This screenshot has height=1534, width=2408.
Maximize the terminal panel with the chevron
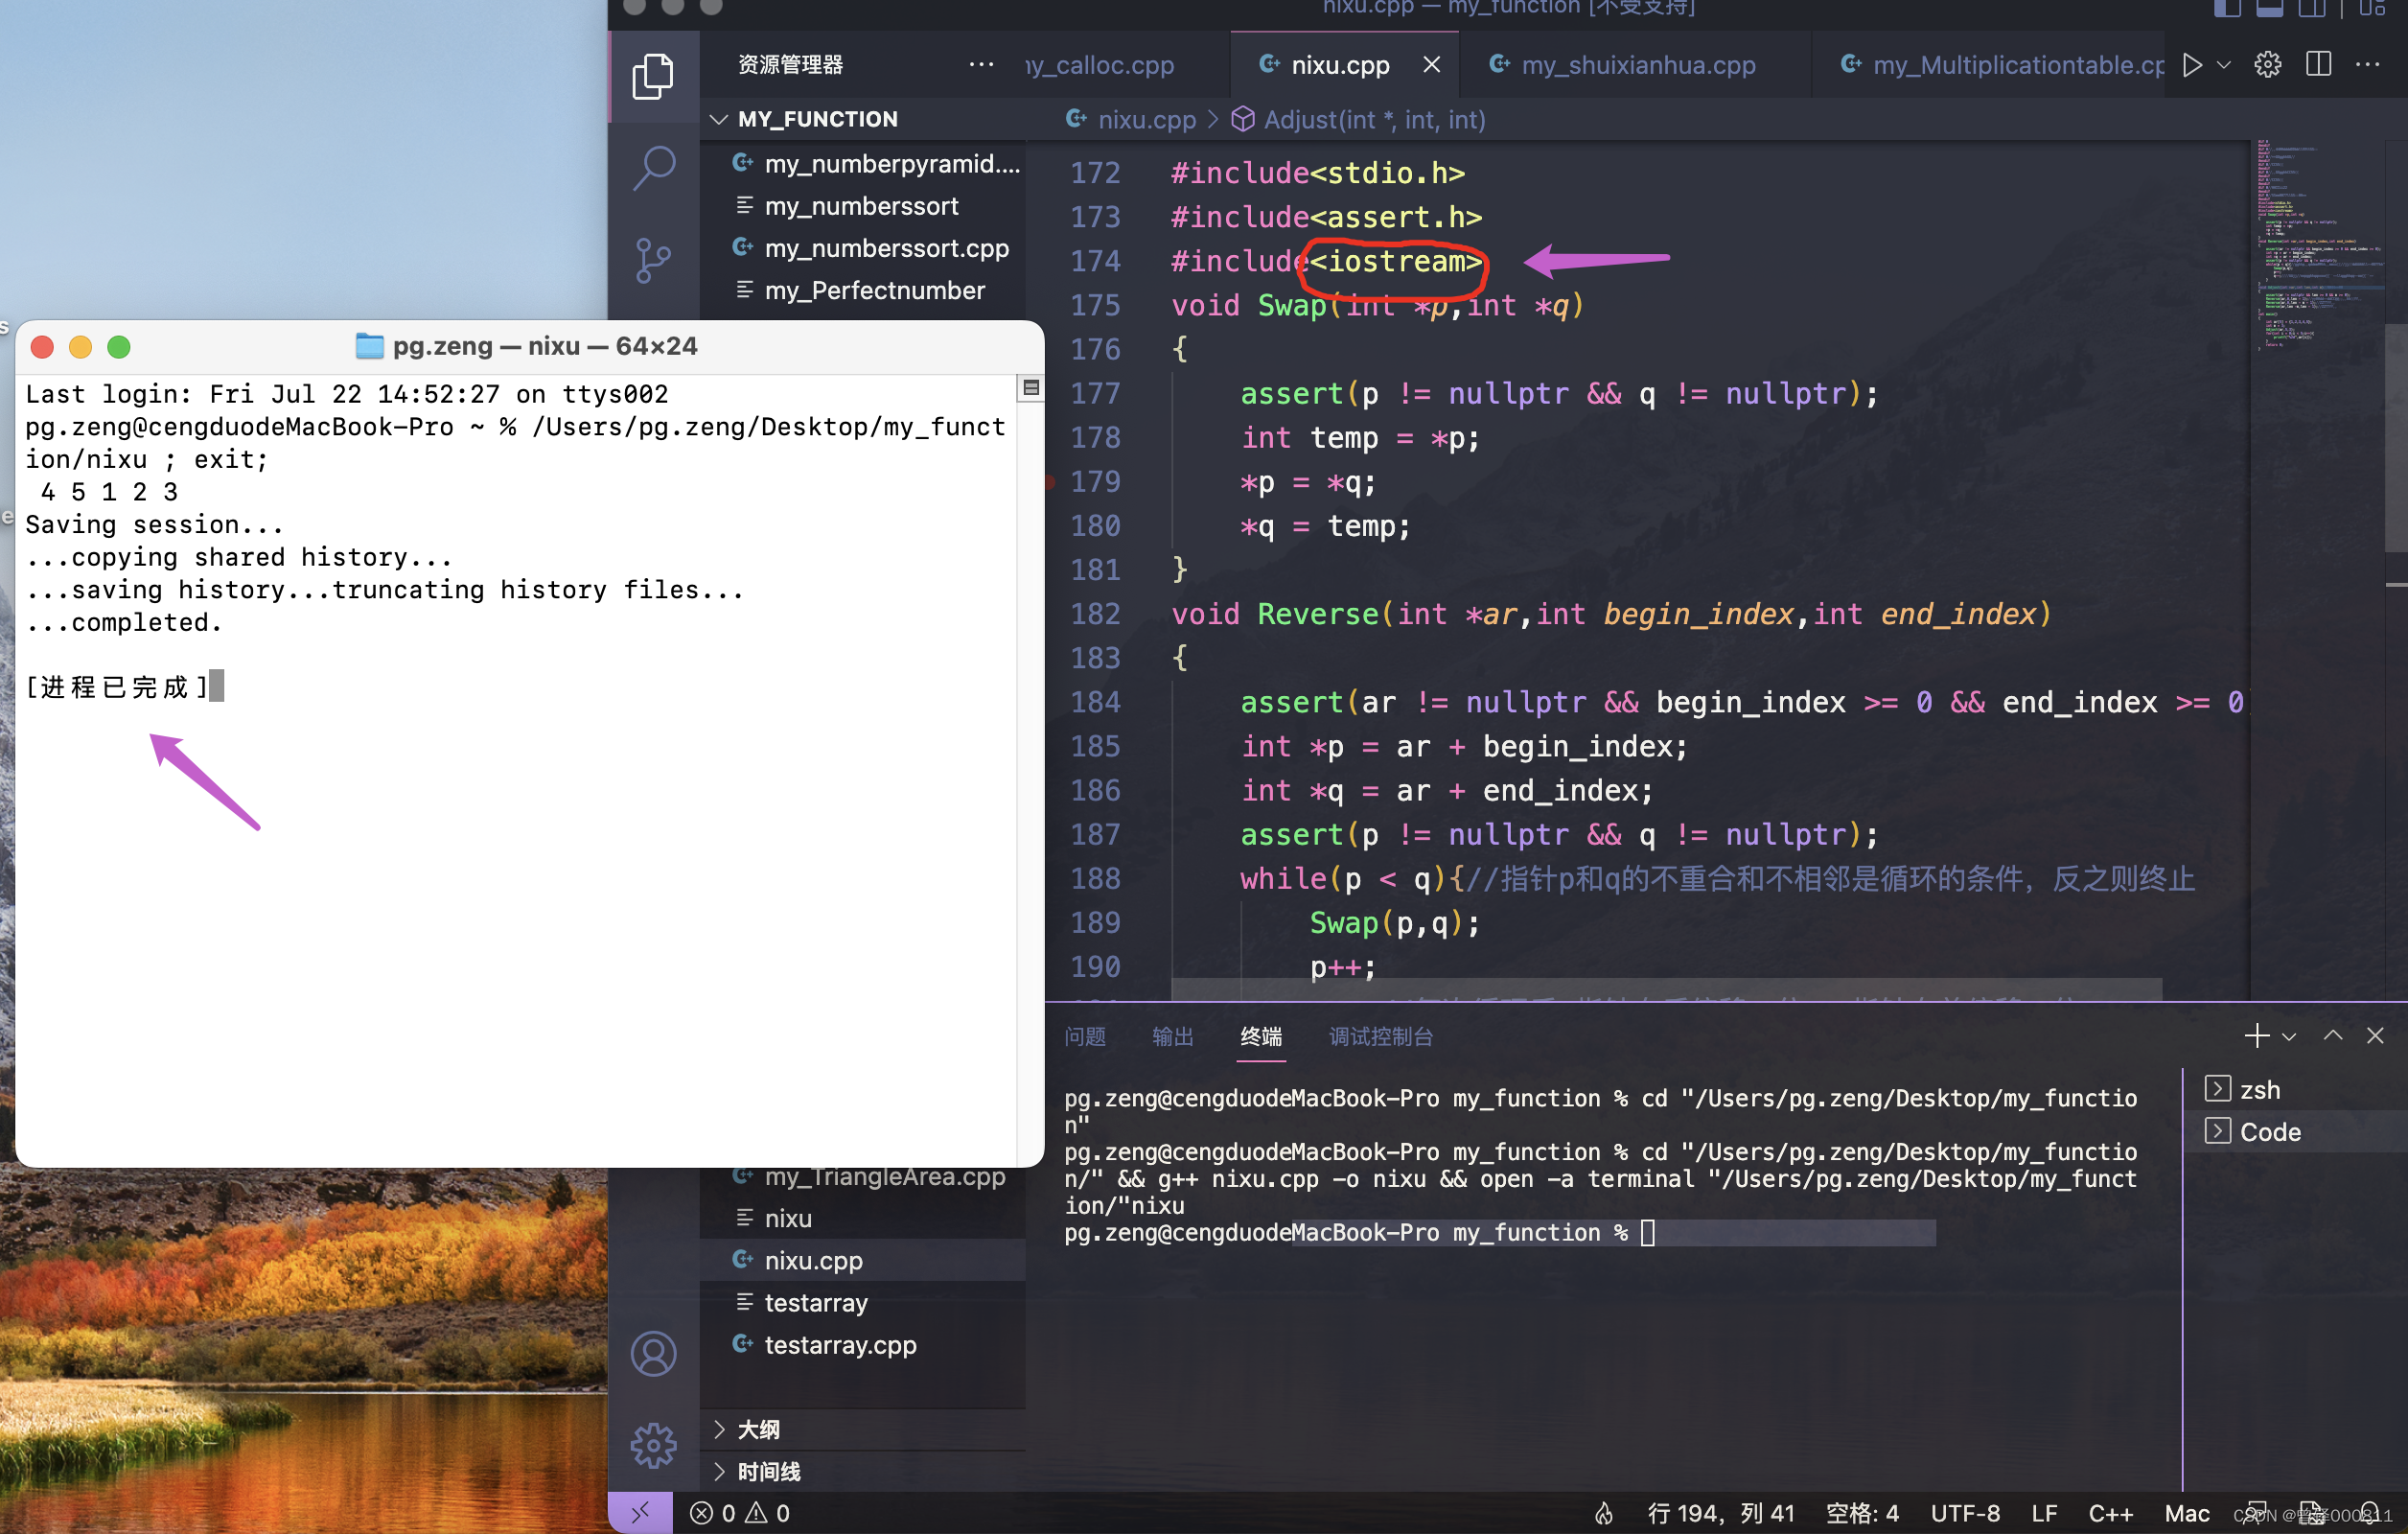(2333, 1035)
